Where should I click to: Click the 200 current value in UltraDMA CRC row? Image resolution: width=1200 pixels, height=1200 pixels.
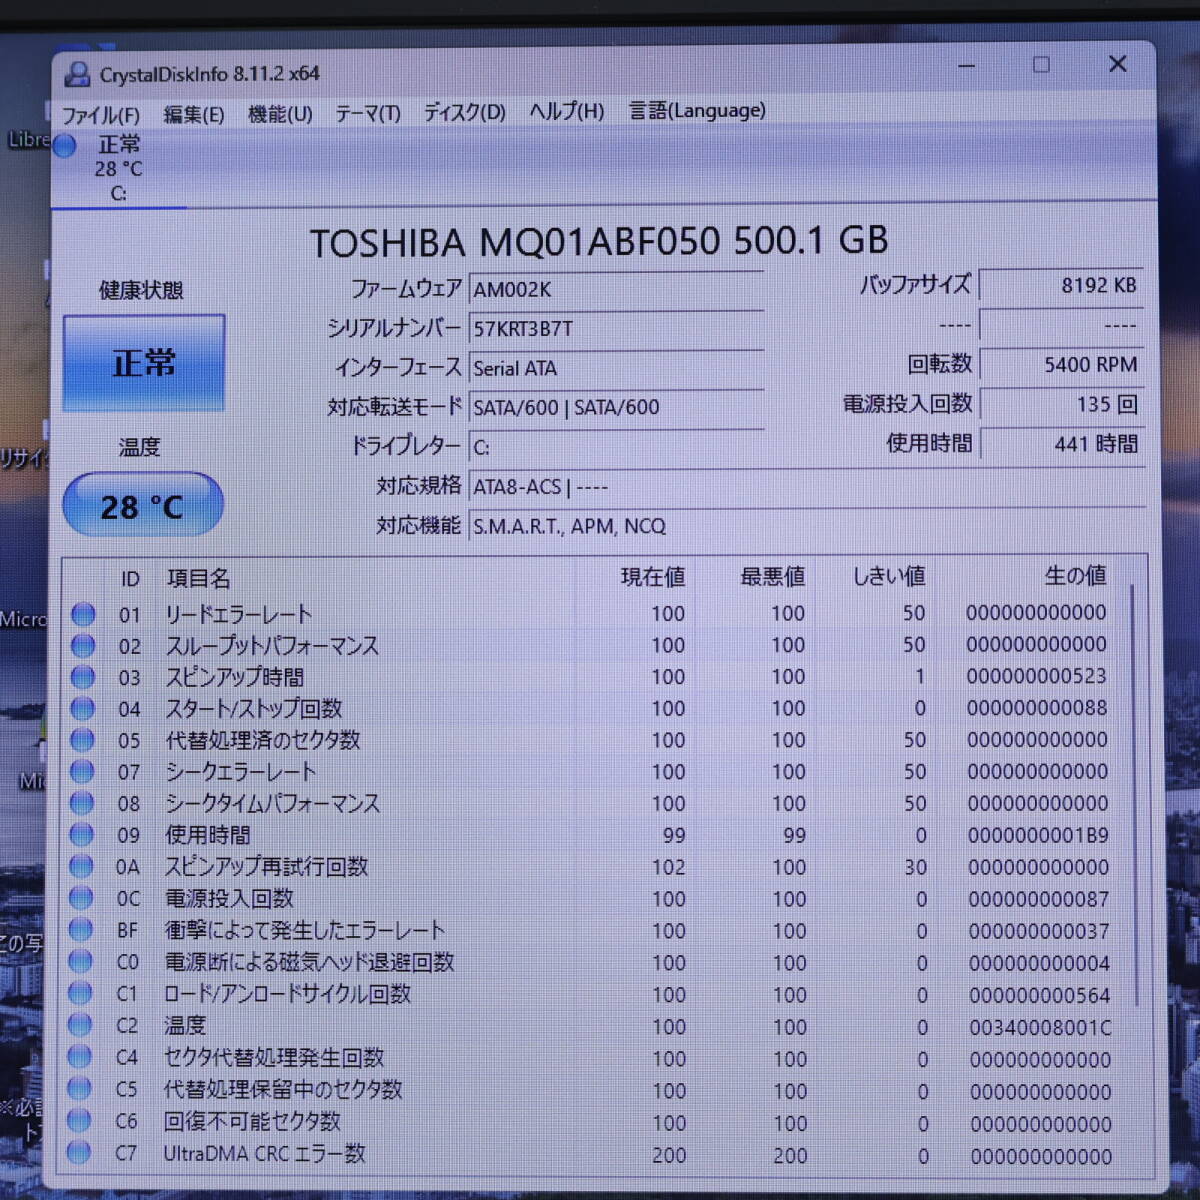tap(669, 1155)
